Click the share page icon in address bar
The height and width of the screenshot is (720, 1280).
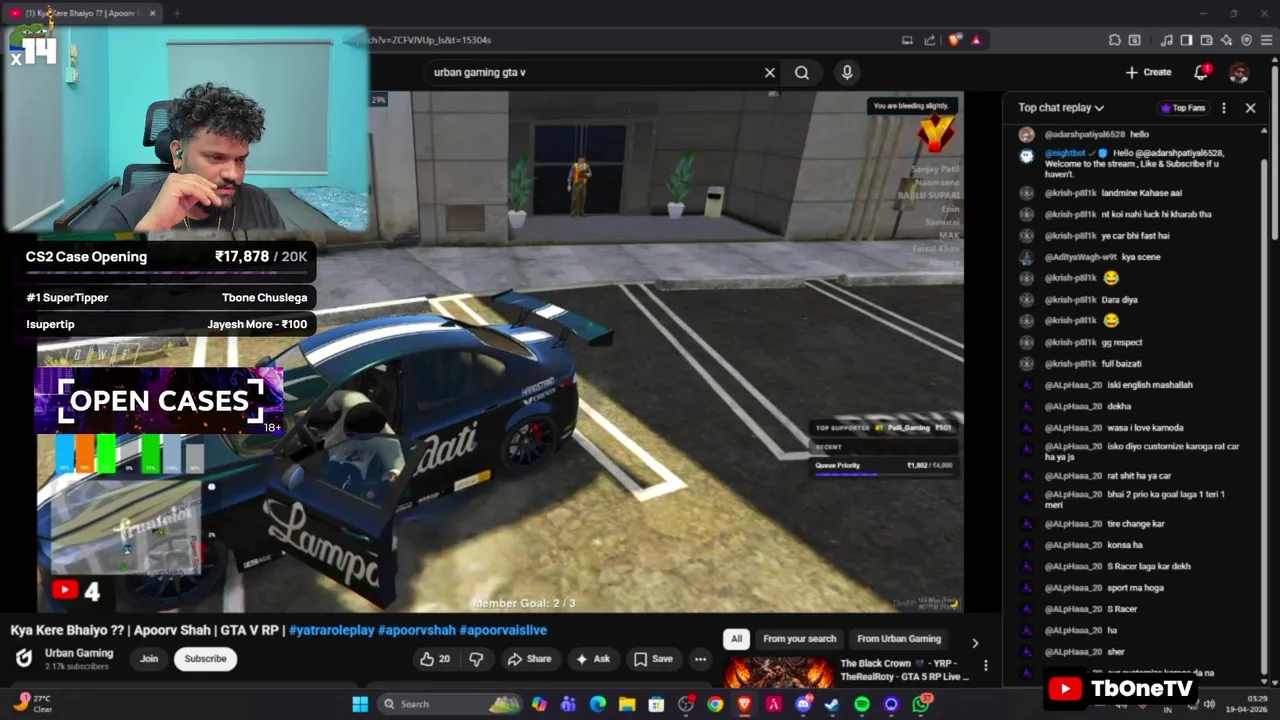point(930,40)
